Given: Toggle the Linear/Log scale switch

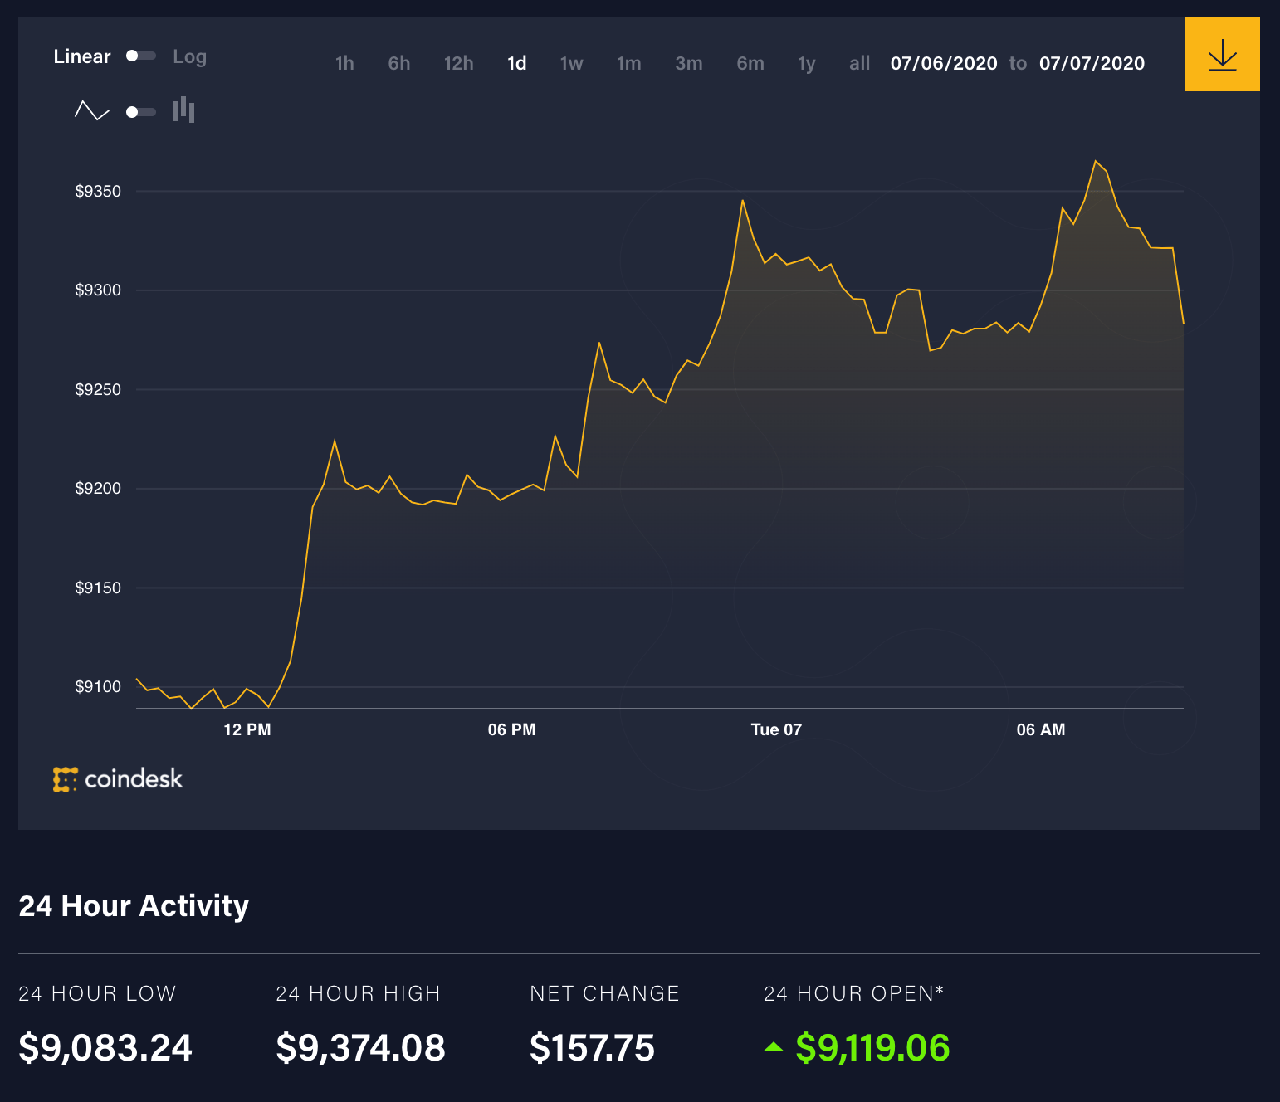Looking at the screenshot, I should click(x=141, y=56).
